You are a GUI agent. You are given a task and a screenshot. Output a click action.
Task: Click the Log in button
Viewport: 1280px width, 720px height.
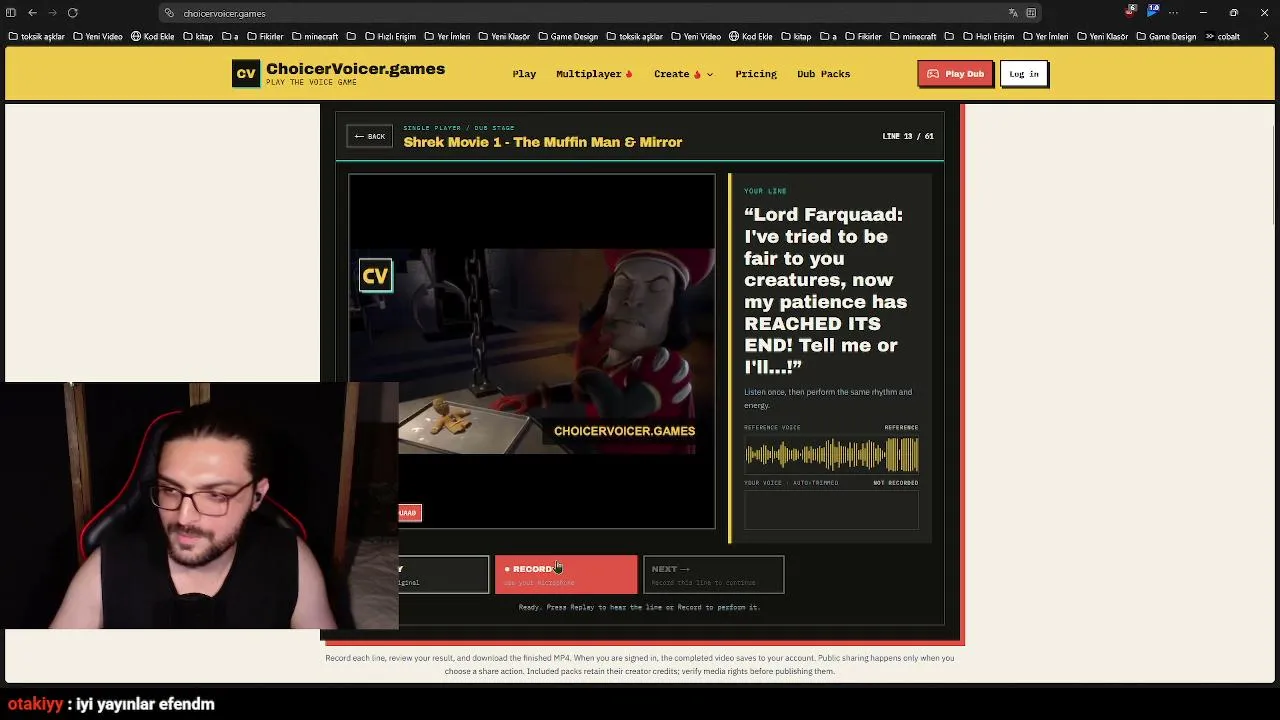click(x=1024, y=74)
